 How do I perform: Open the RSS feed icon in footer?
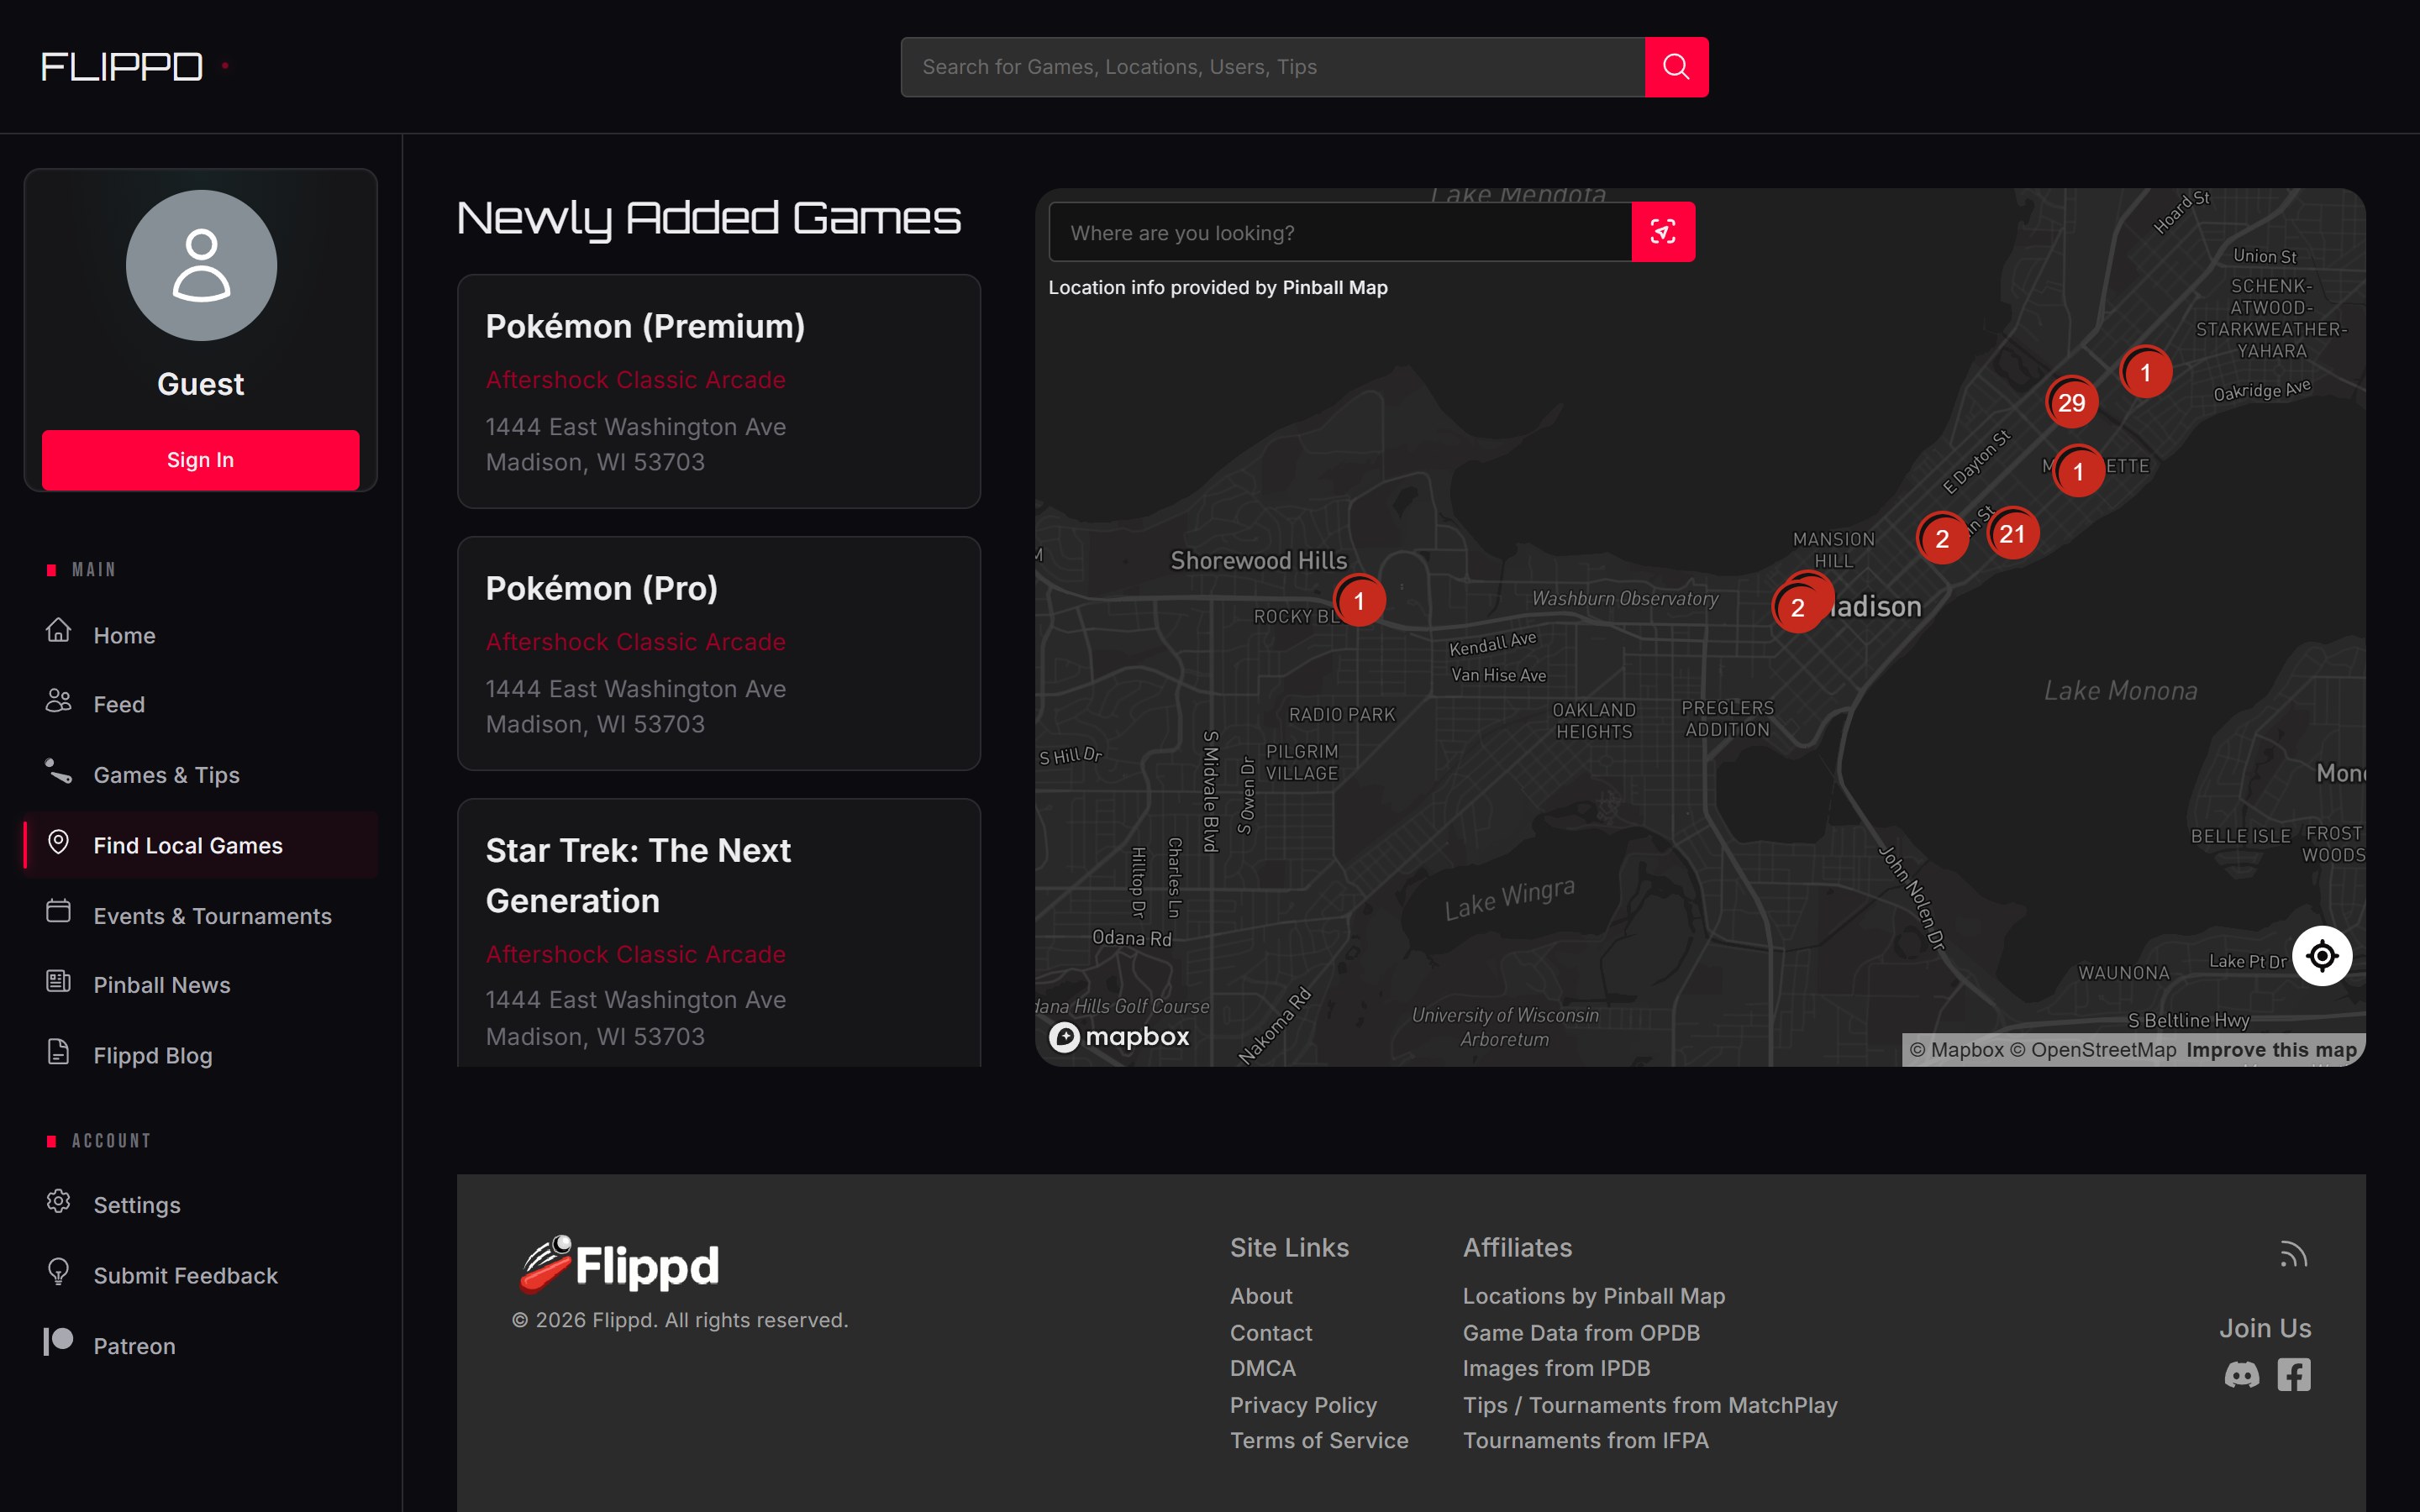[2294, 1254]
